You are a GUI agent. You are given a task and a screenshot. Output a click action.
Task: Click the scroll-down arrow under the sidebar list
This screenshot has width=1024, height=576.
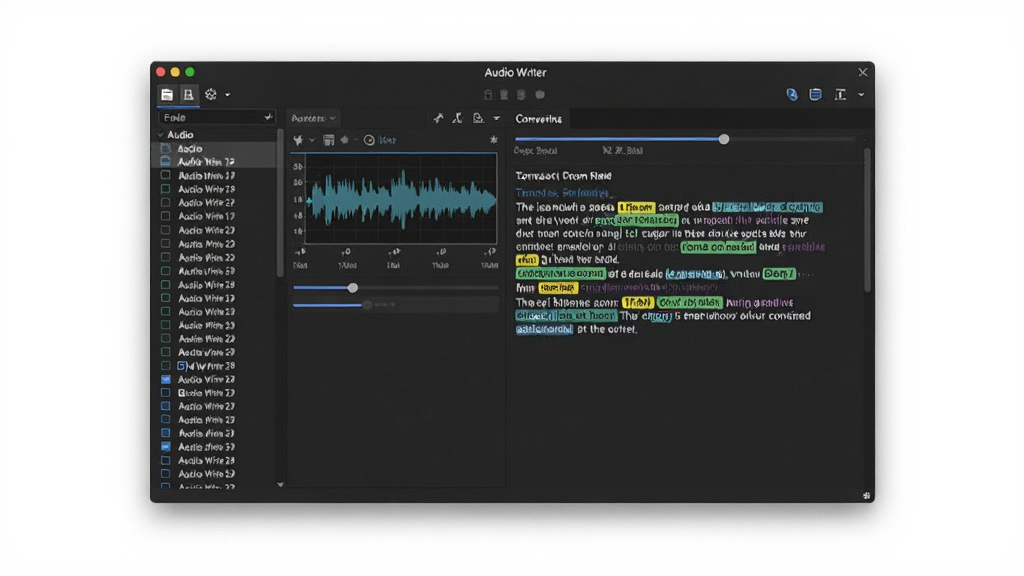[280, 485]
